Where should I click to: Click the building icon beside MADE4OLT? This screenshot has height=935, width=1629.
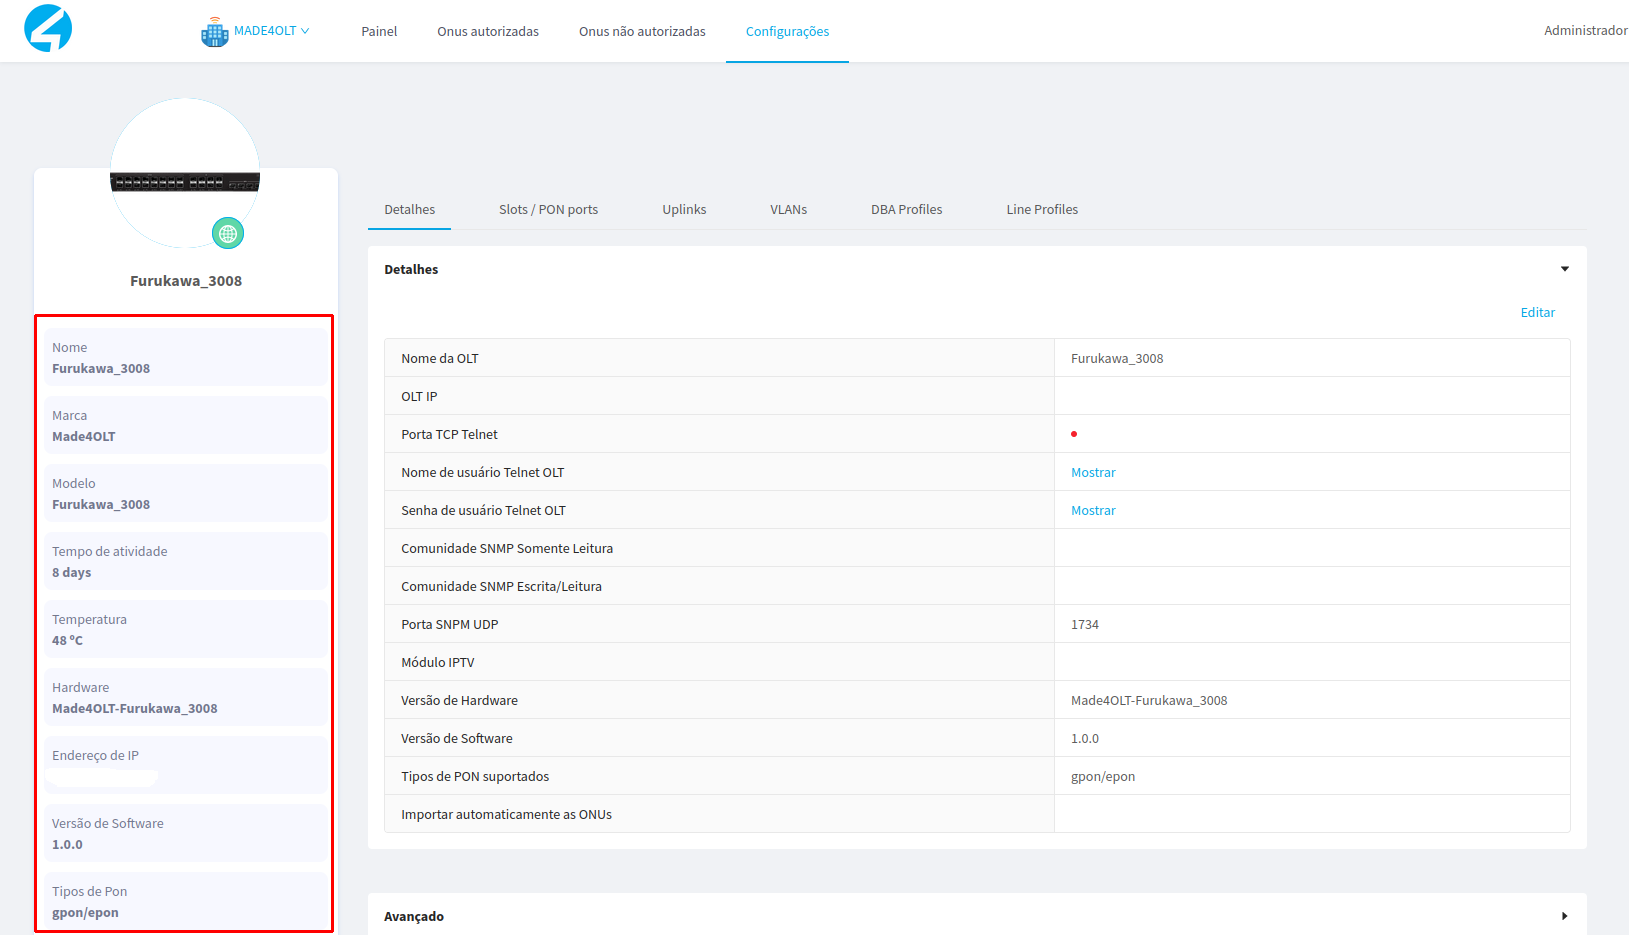coord(214,32)
